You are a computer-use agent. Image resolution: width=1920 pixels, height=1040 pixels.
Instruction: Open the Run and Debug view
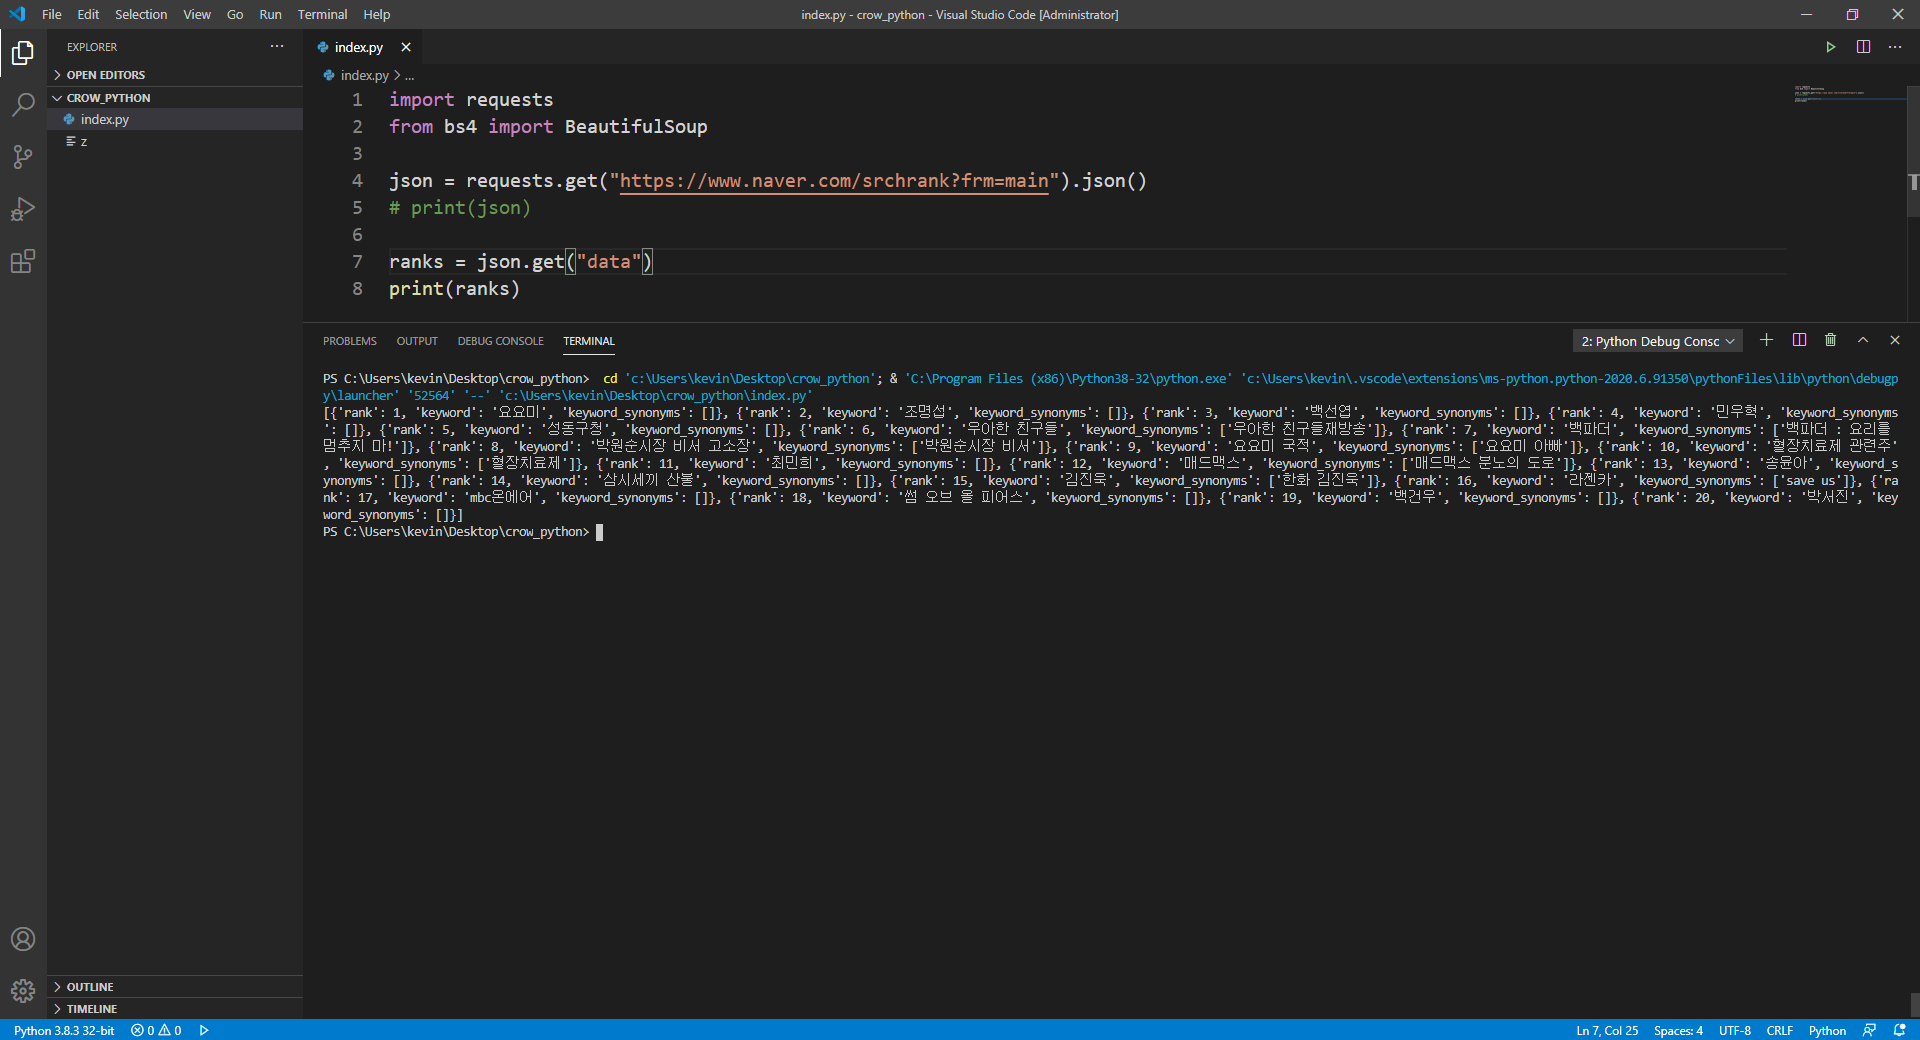click(x=23, y=209)
